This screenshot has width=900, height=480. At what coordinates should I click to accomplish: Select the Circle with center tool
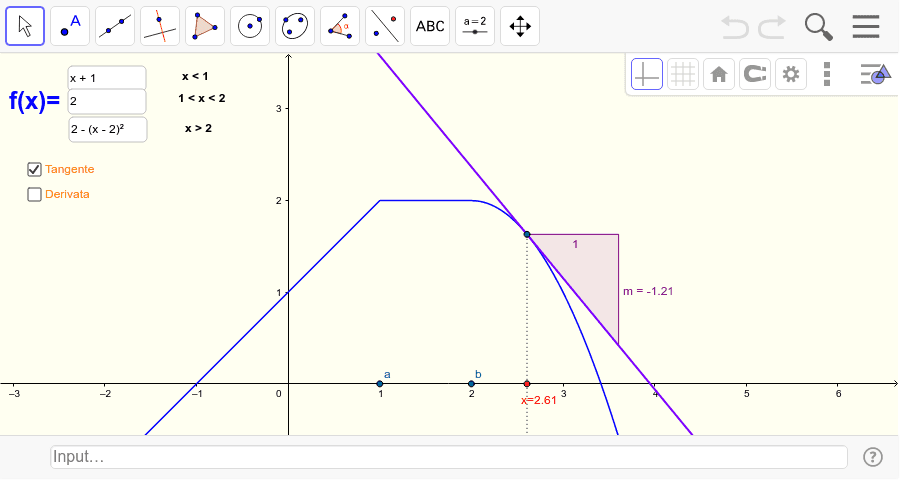point(250,26)
